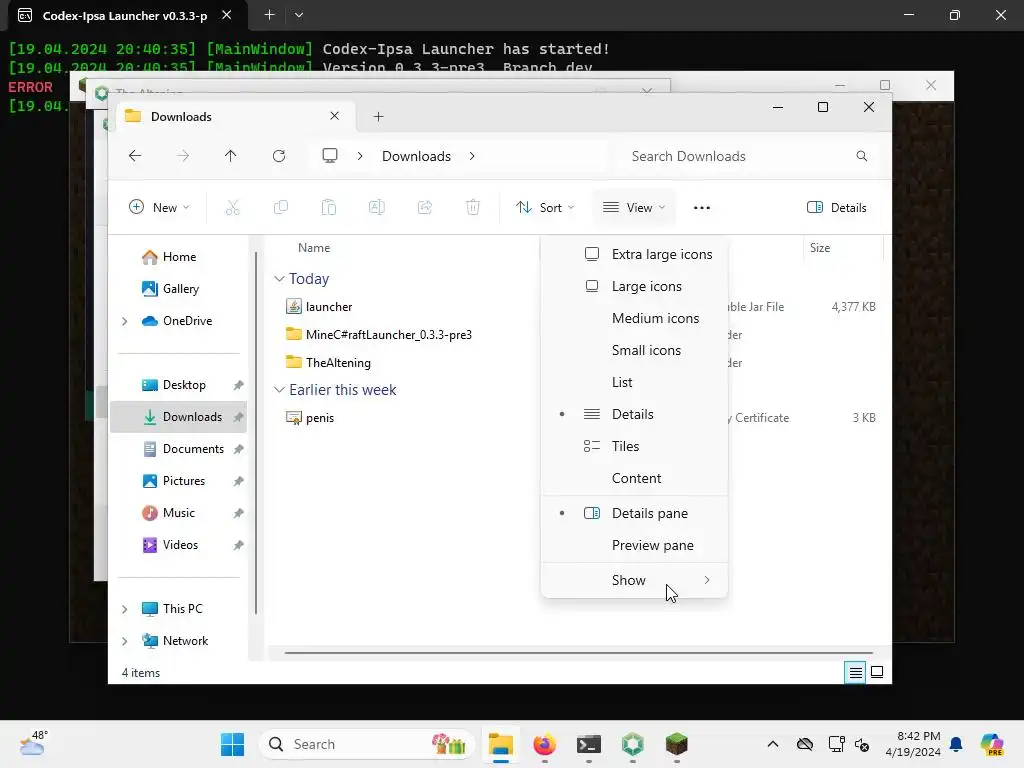
Task: Click the Cut toolbar icon
Action: click(232, 208)
